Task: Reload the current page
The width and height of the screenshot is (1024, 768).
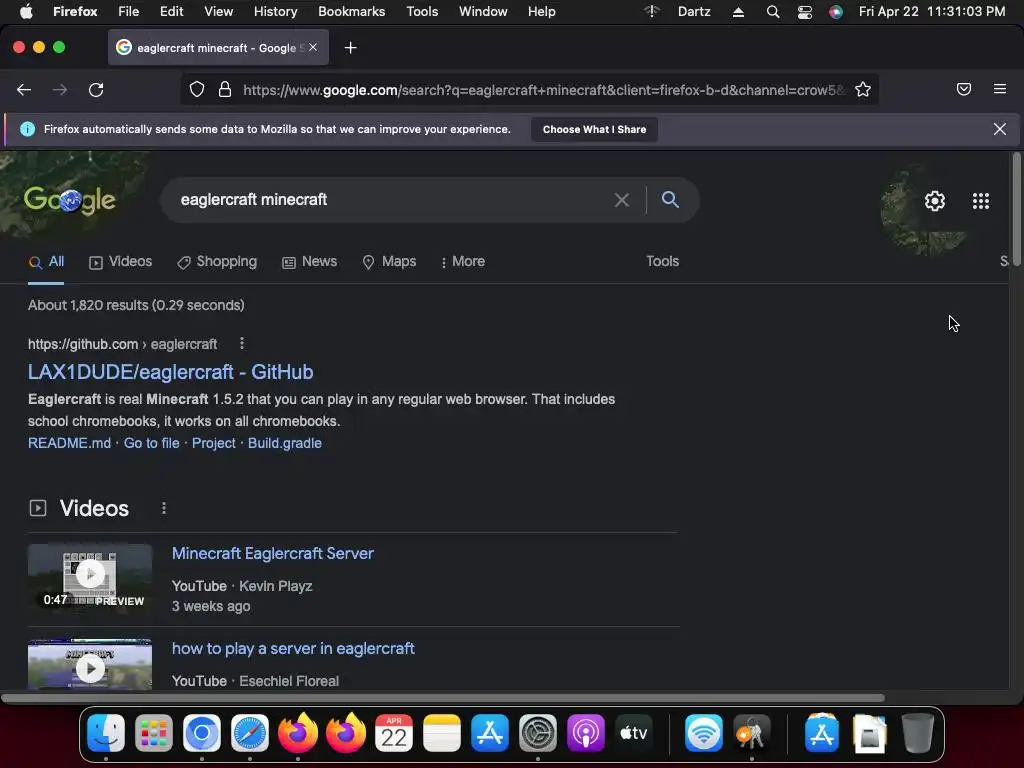Action: (96, 89)
